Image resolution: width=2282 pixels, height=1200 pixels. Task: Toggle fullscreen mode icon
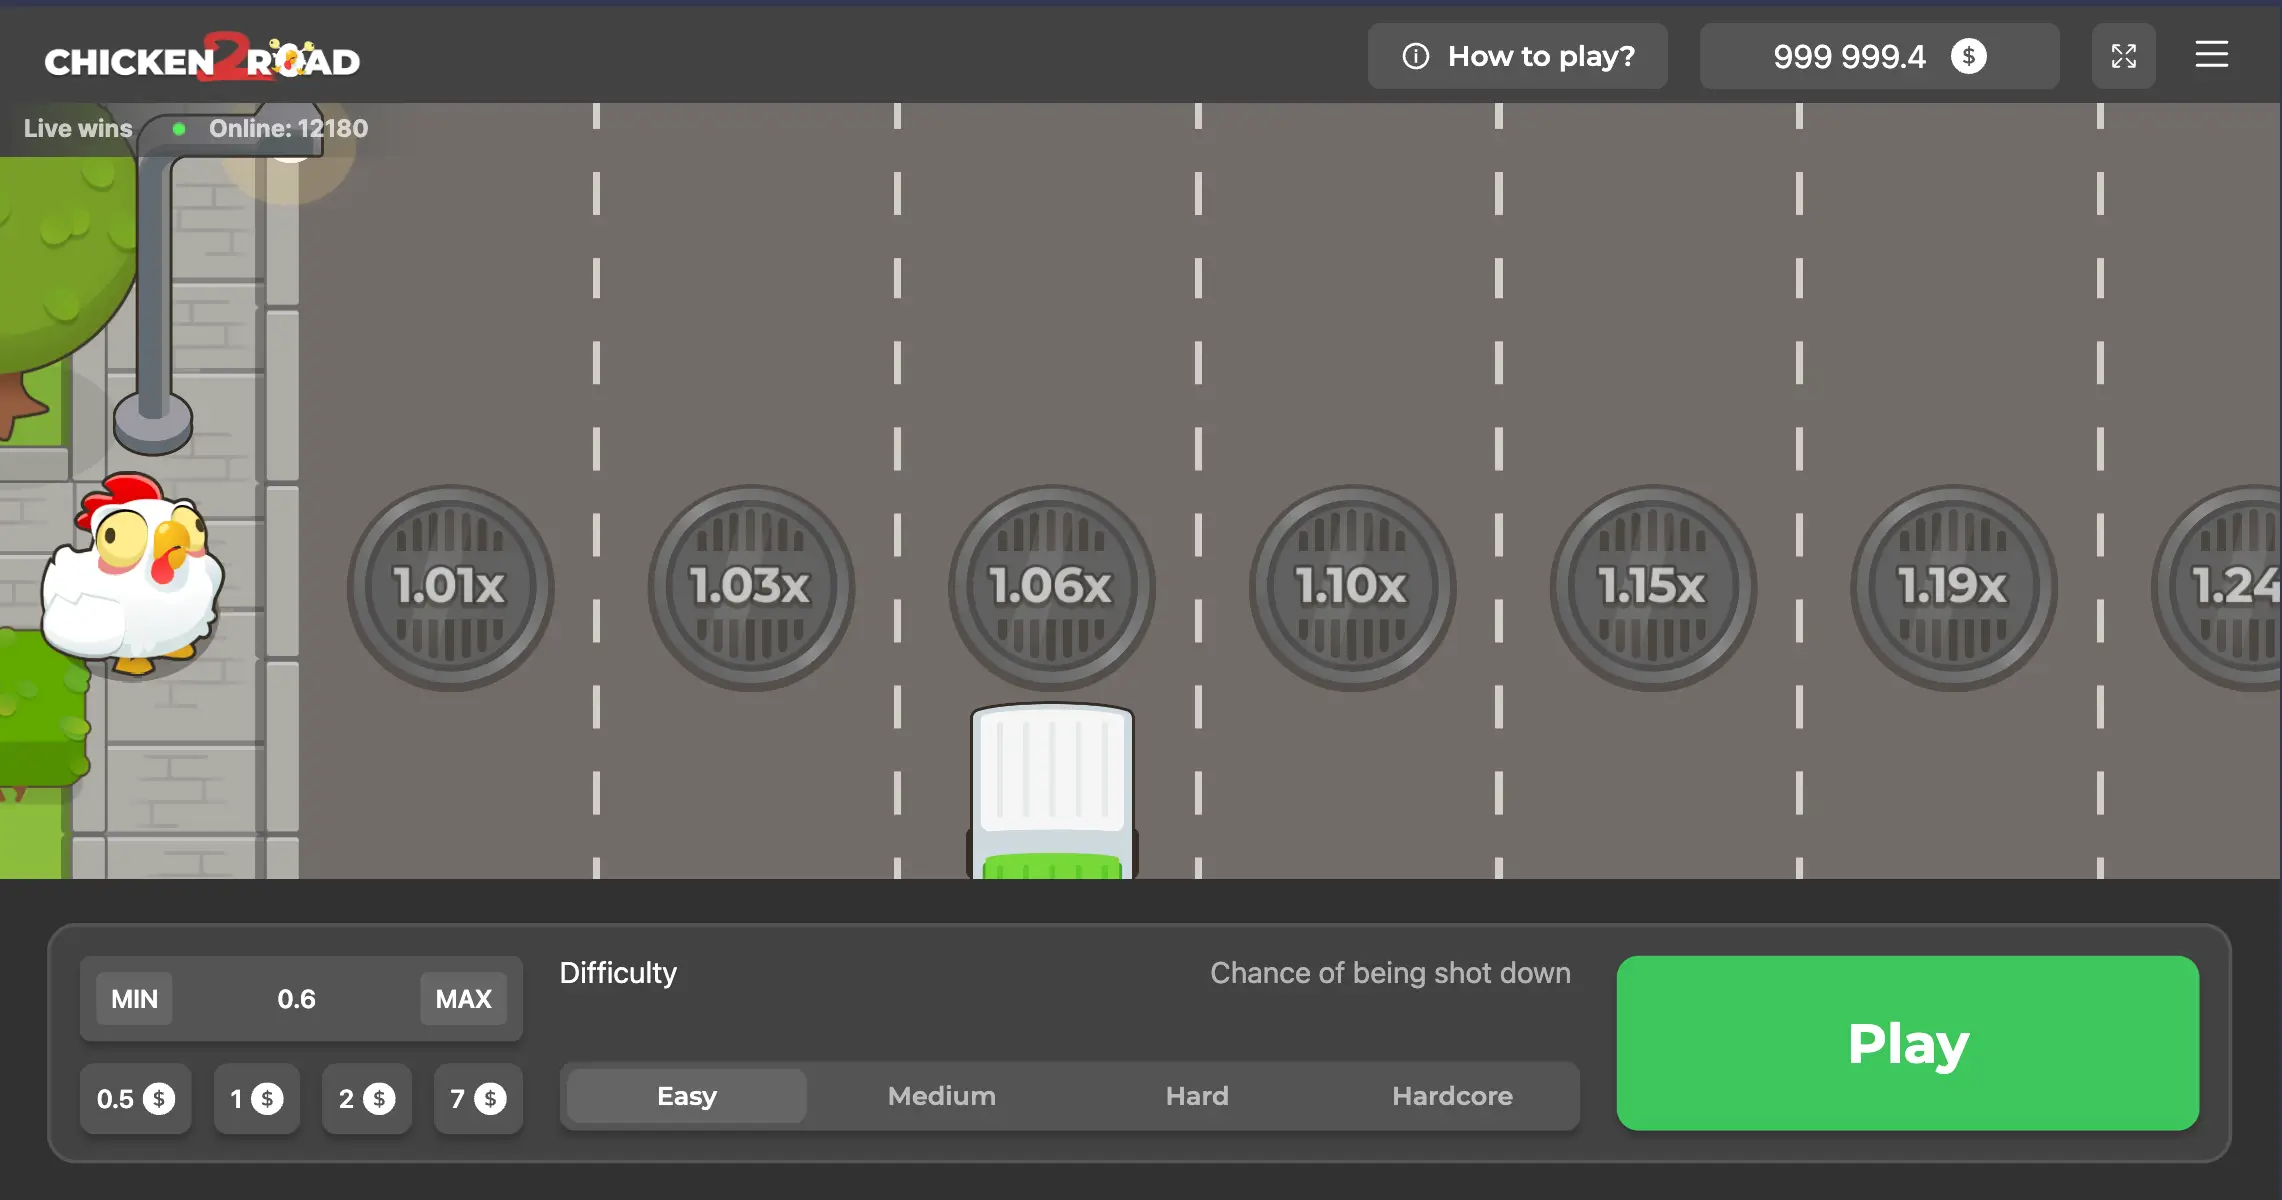(2123, 56)
